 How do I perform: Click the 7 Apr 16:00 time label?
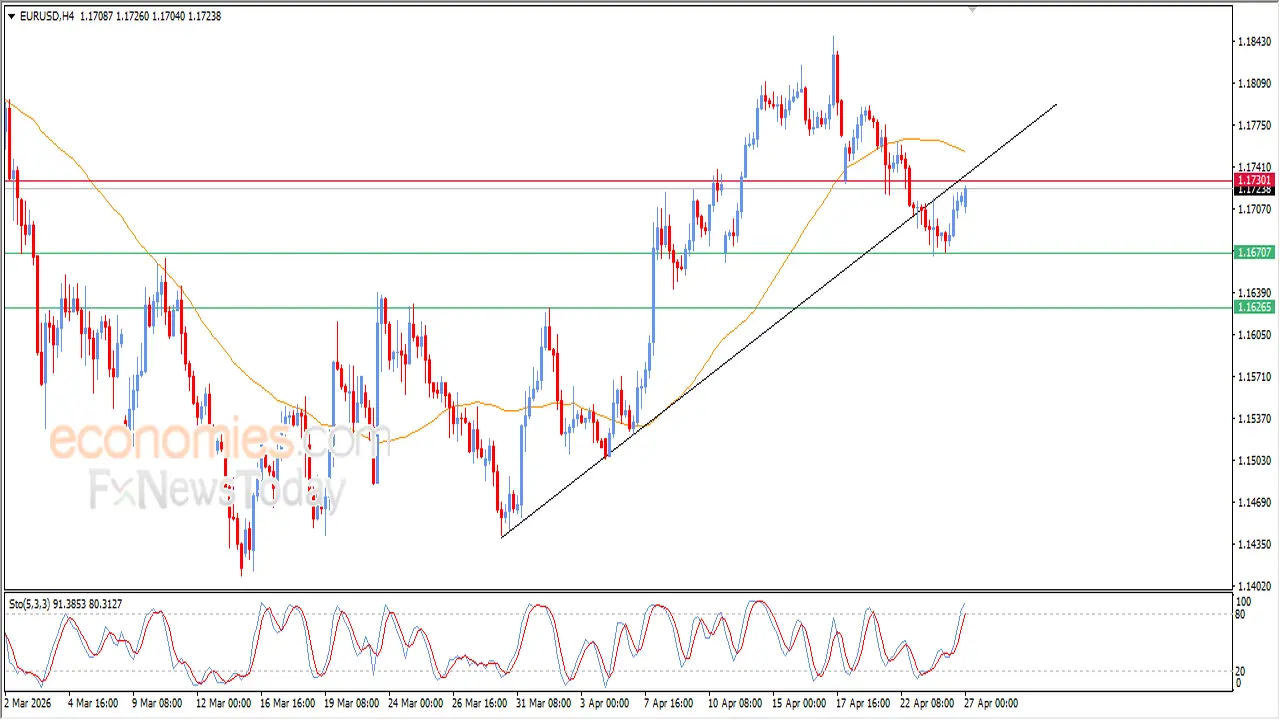[x=669, y=703]
